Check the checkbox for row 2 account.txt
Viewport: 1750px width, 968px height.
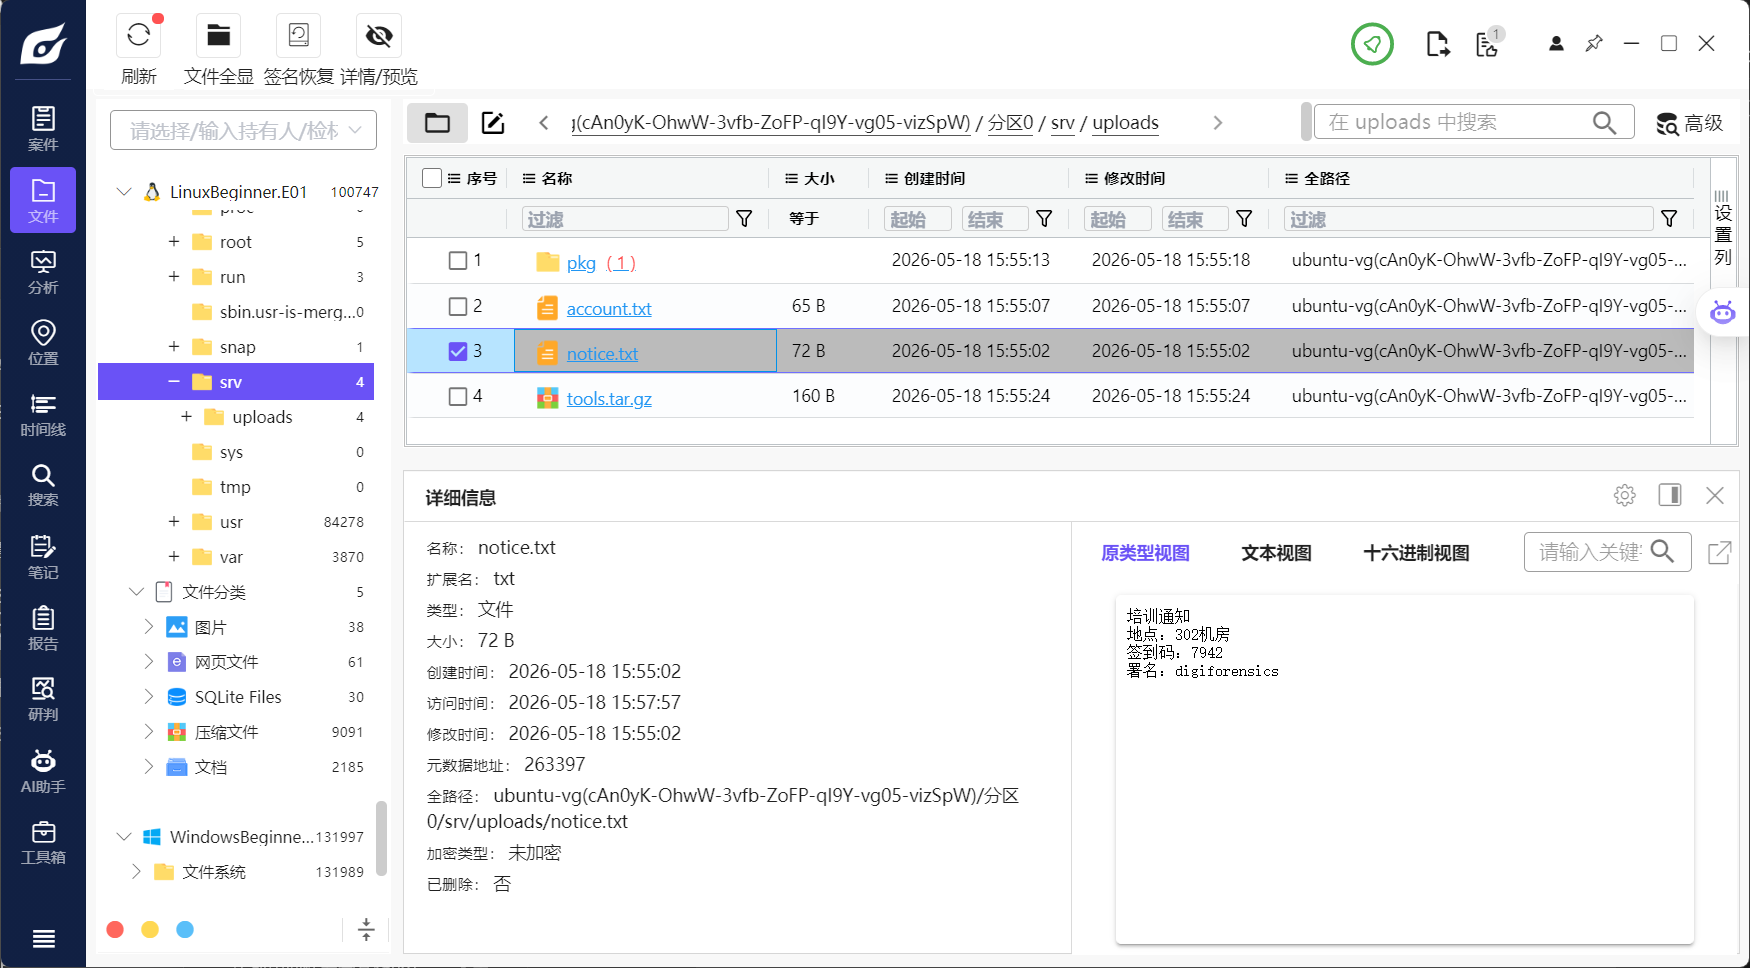(458, 306)
